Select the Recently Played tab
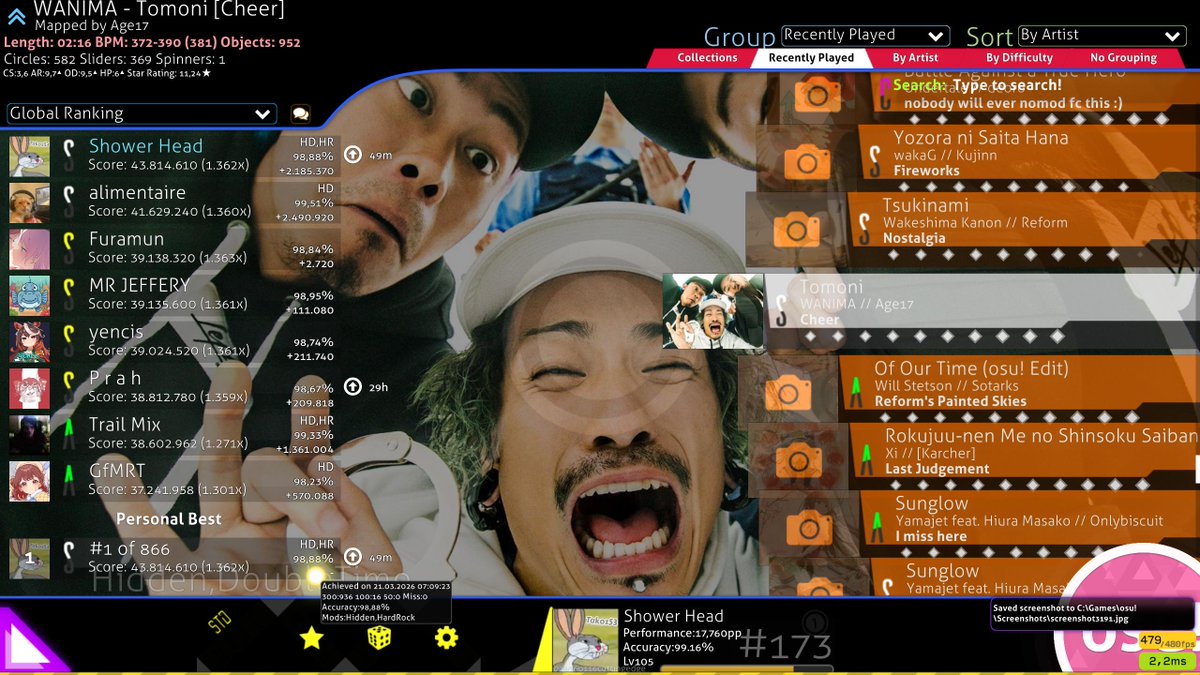 point(811,58)
